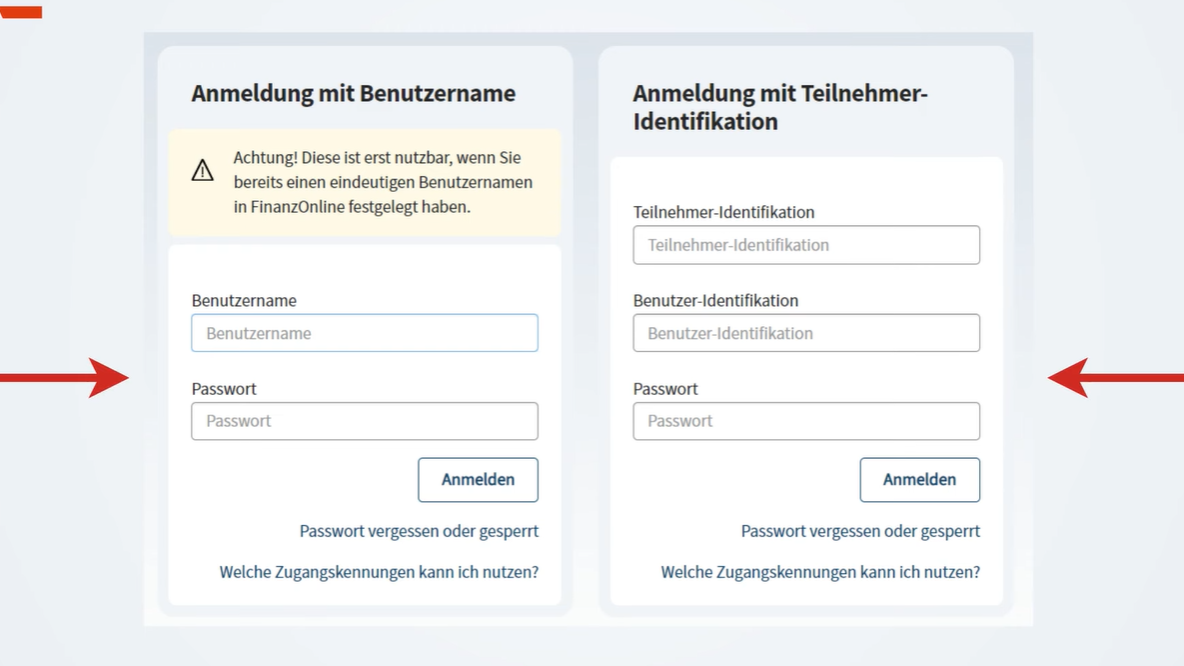
Task: Click the Anmeldung mit Teilnehmer-Identifikation heading
Action: click(779, 107)
